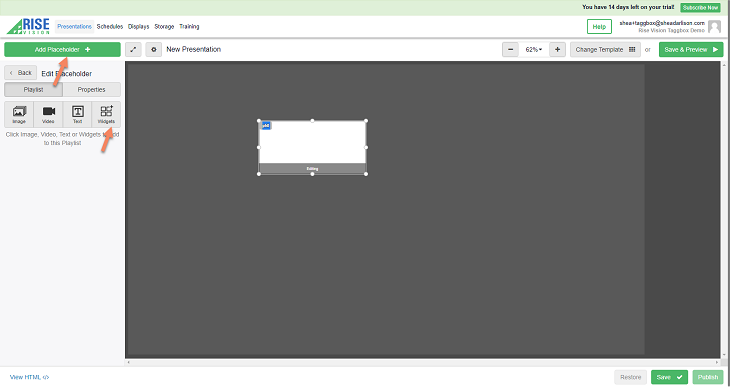Click View HTML link
Viewport: 730px width, 387px height.
coord(29,377)
